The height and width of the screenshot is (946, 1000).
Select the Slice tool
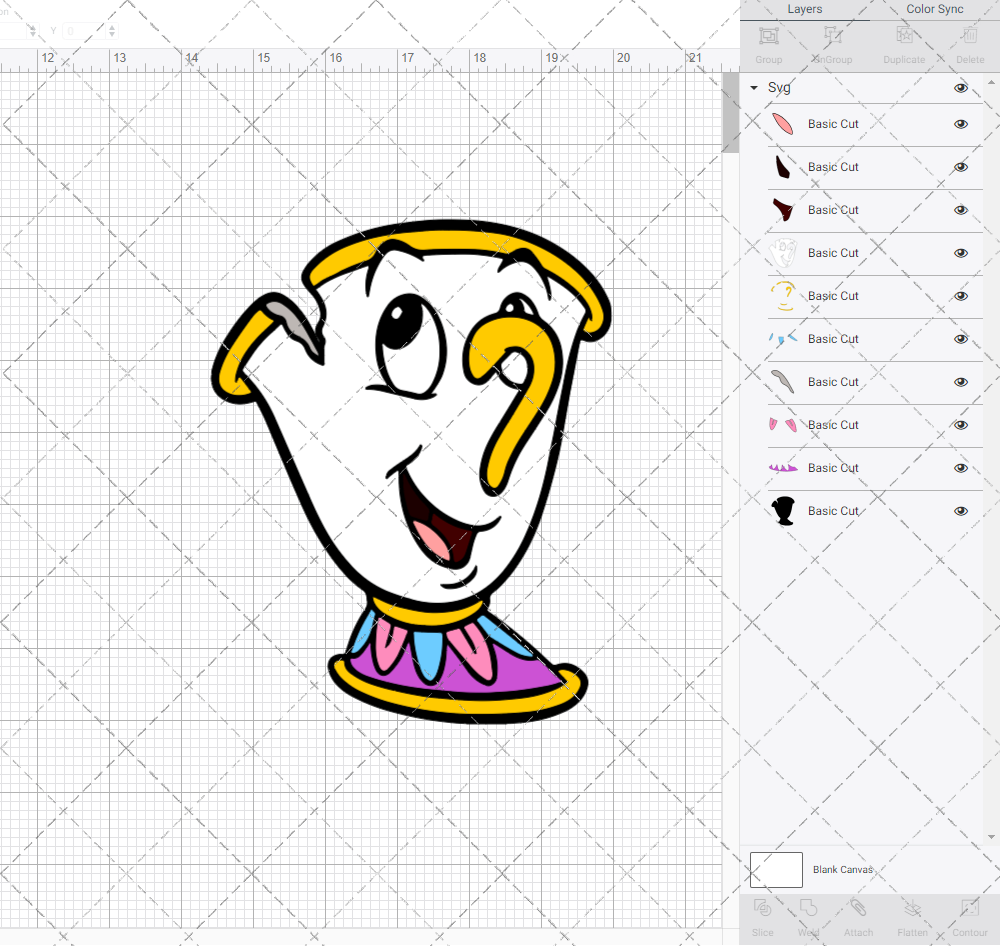click(762, 908)
